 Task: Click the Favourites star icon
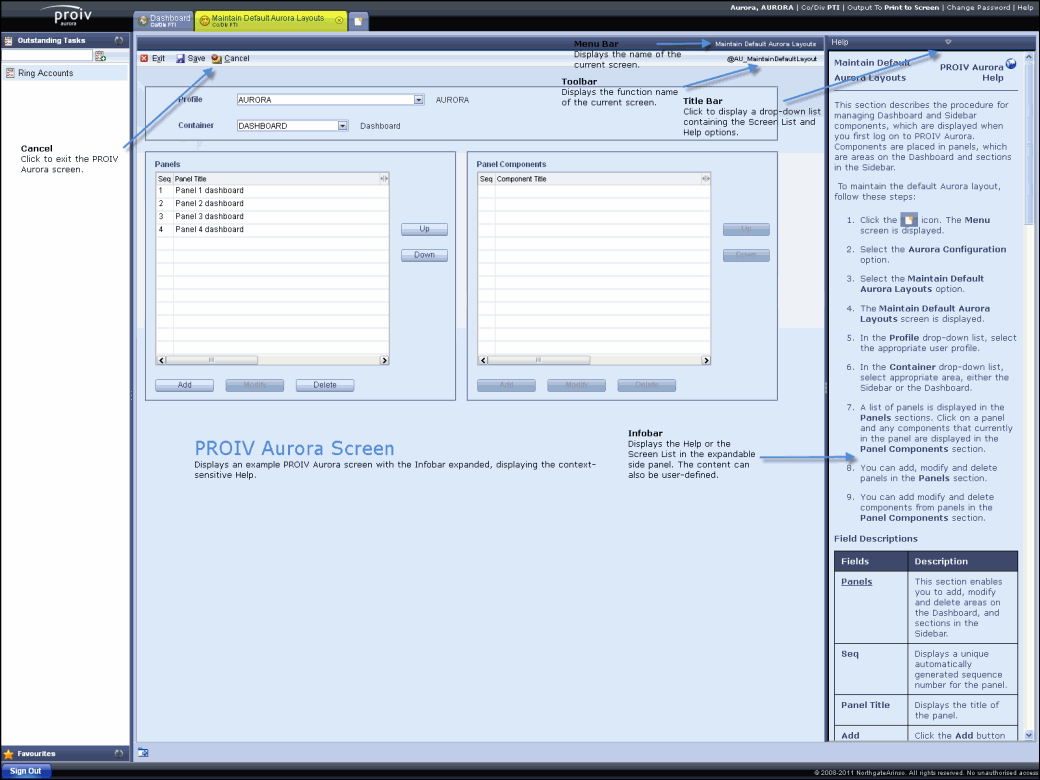point(9,754)
